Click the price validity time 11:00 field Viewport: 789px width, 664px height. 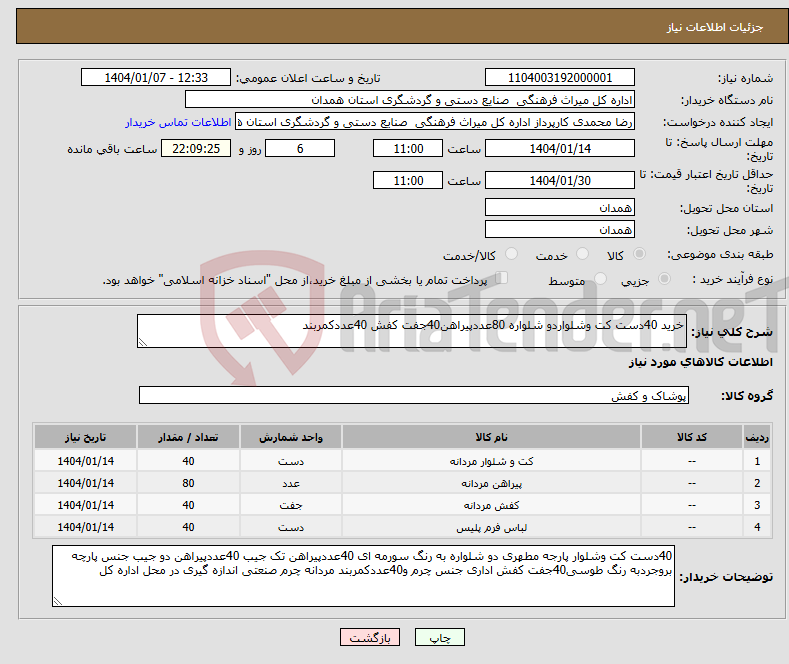tap(408, 180)
